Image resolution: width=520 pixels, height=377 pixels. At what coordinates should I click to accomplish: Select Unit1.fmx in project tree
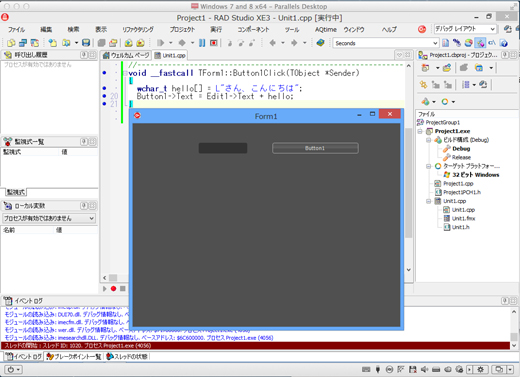pyautogui.click(x=464, y=219)
